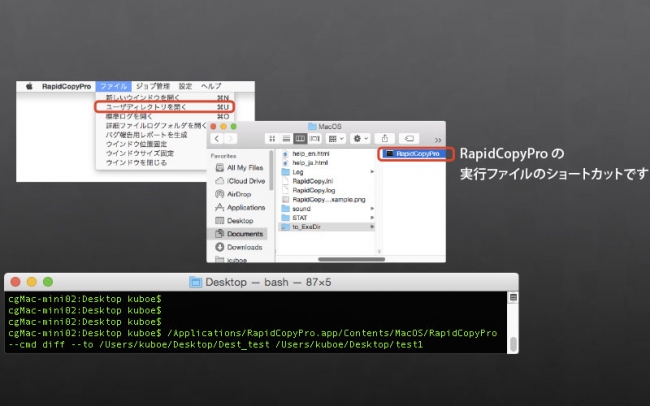
Task: Click the Finder Share button
Action: coord(385,139)
